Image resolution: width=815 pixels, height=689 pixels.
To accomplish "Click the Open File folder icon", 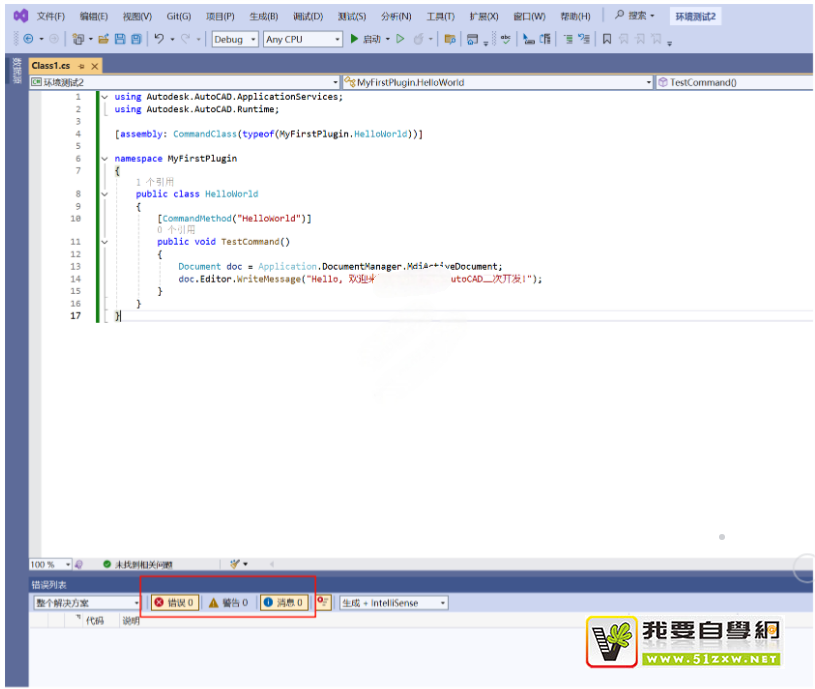I will point(103,39).
